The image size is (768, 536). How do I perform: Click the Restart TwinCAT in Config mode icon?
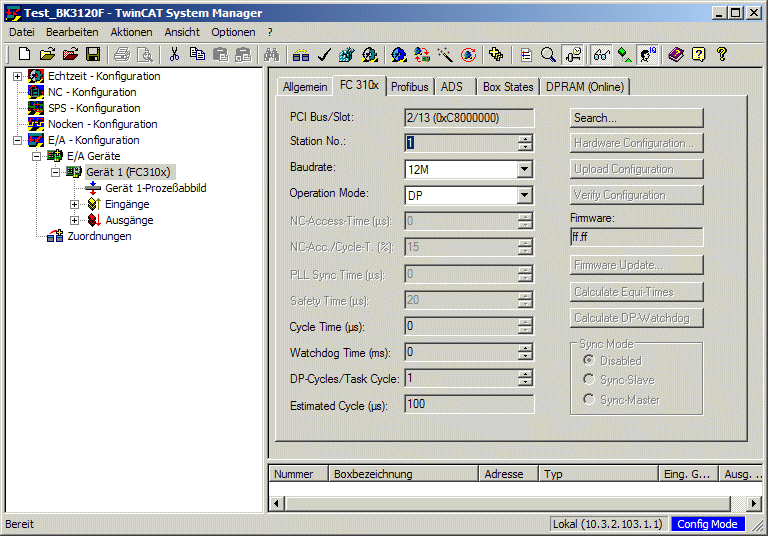(x=399, y=54)
